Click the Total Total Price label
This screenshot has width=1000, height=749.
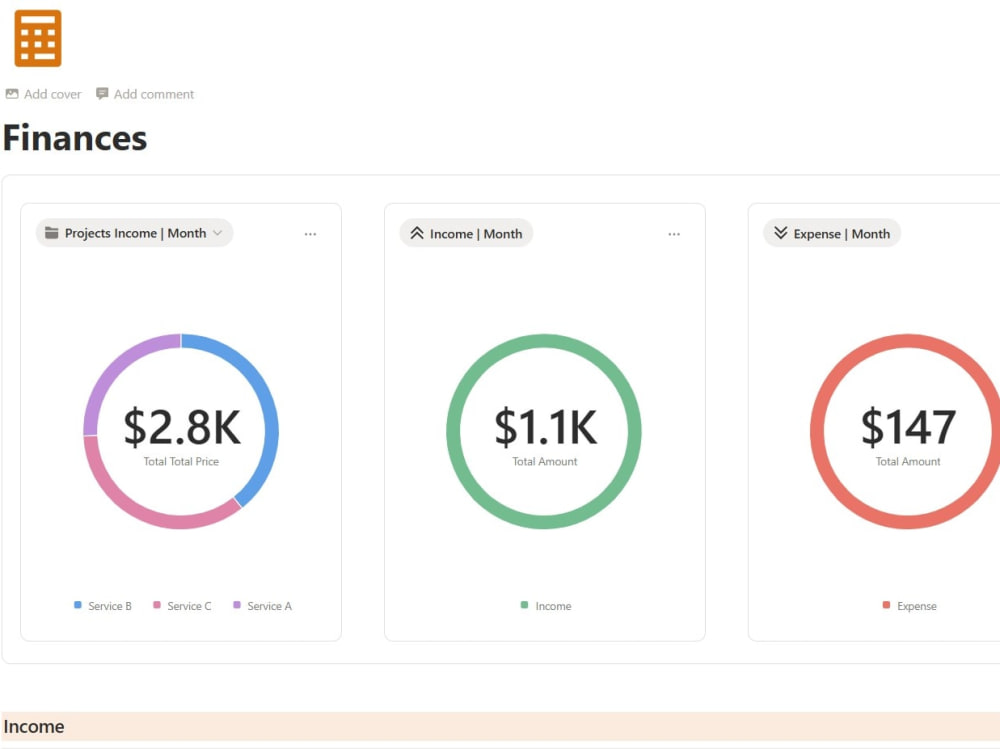pyautogui.click(x=181, y=461)
